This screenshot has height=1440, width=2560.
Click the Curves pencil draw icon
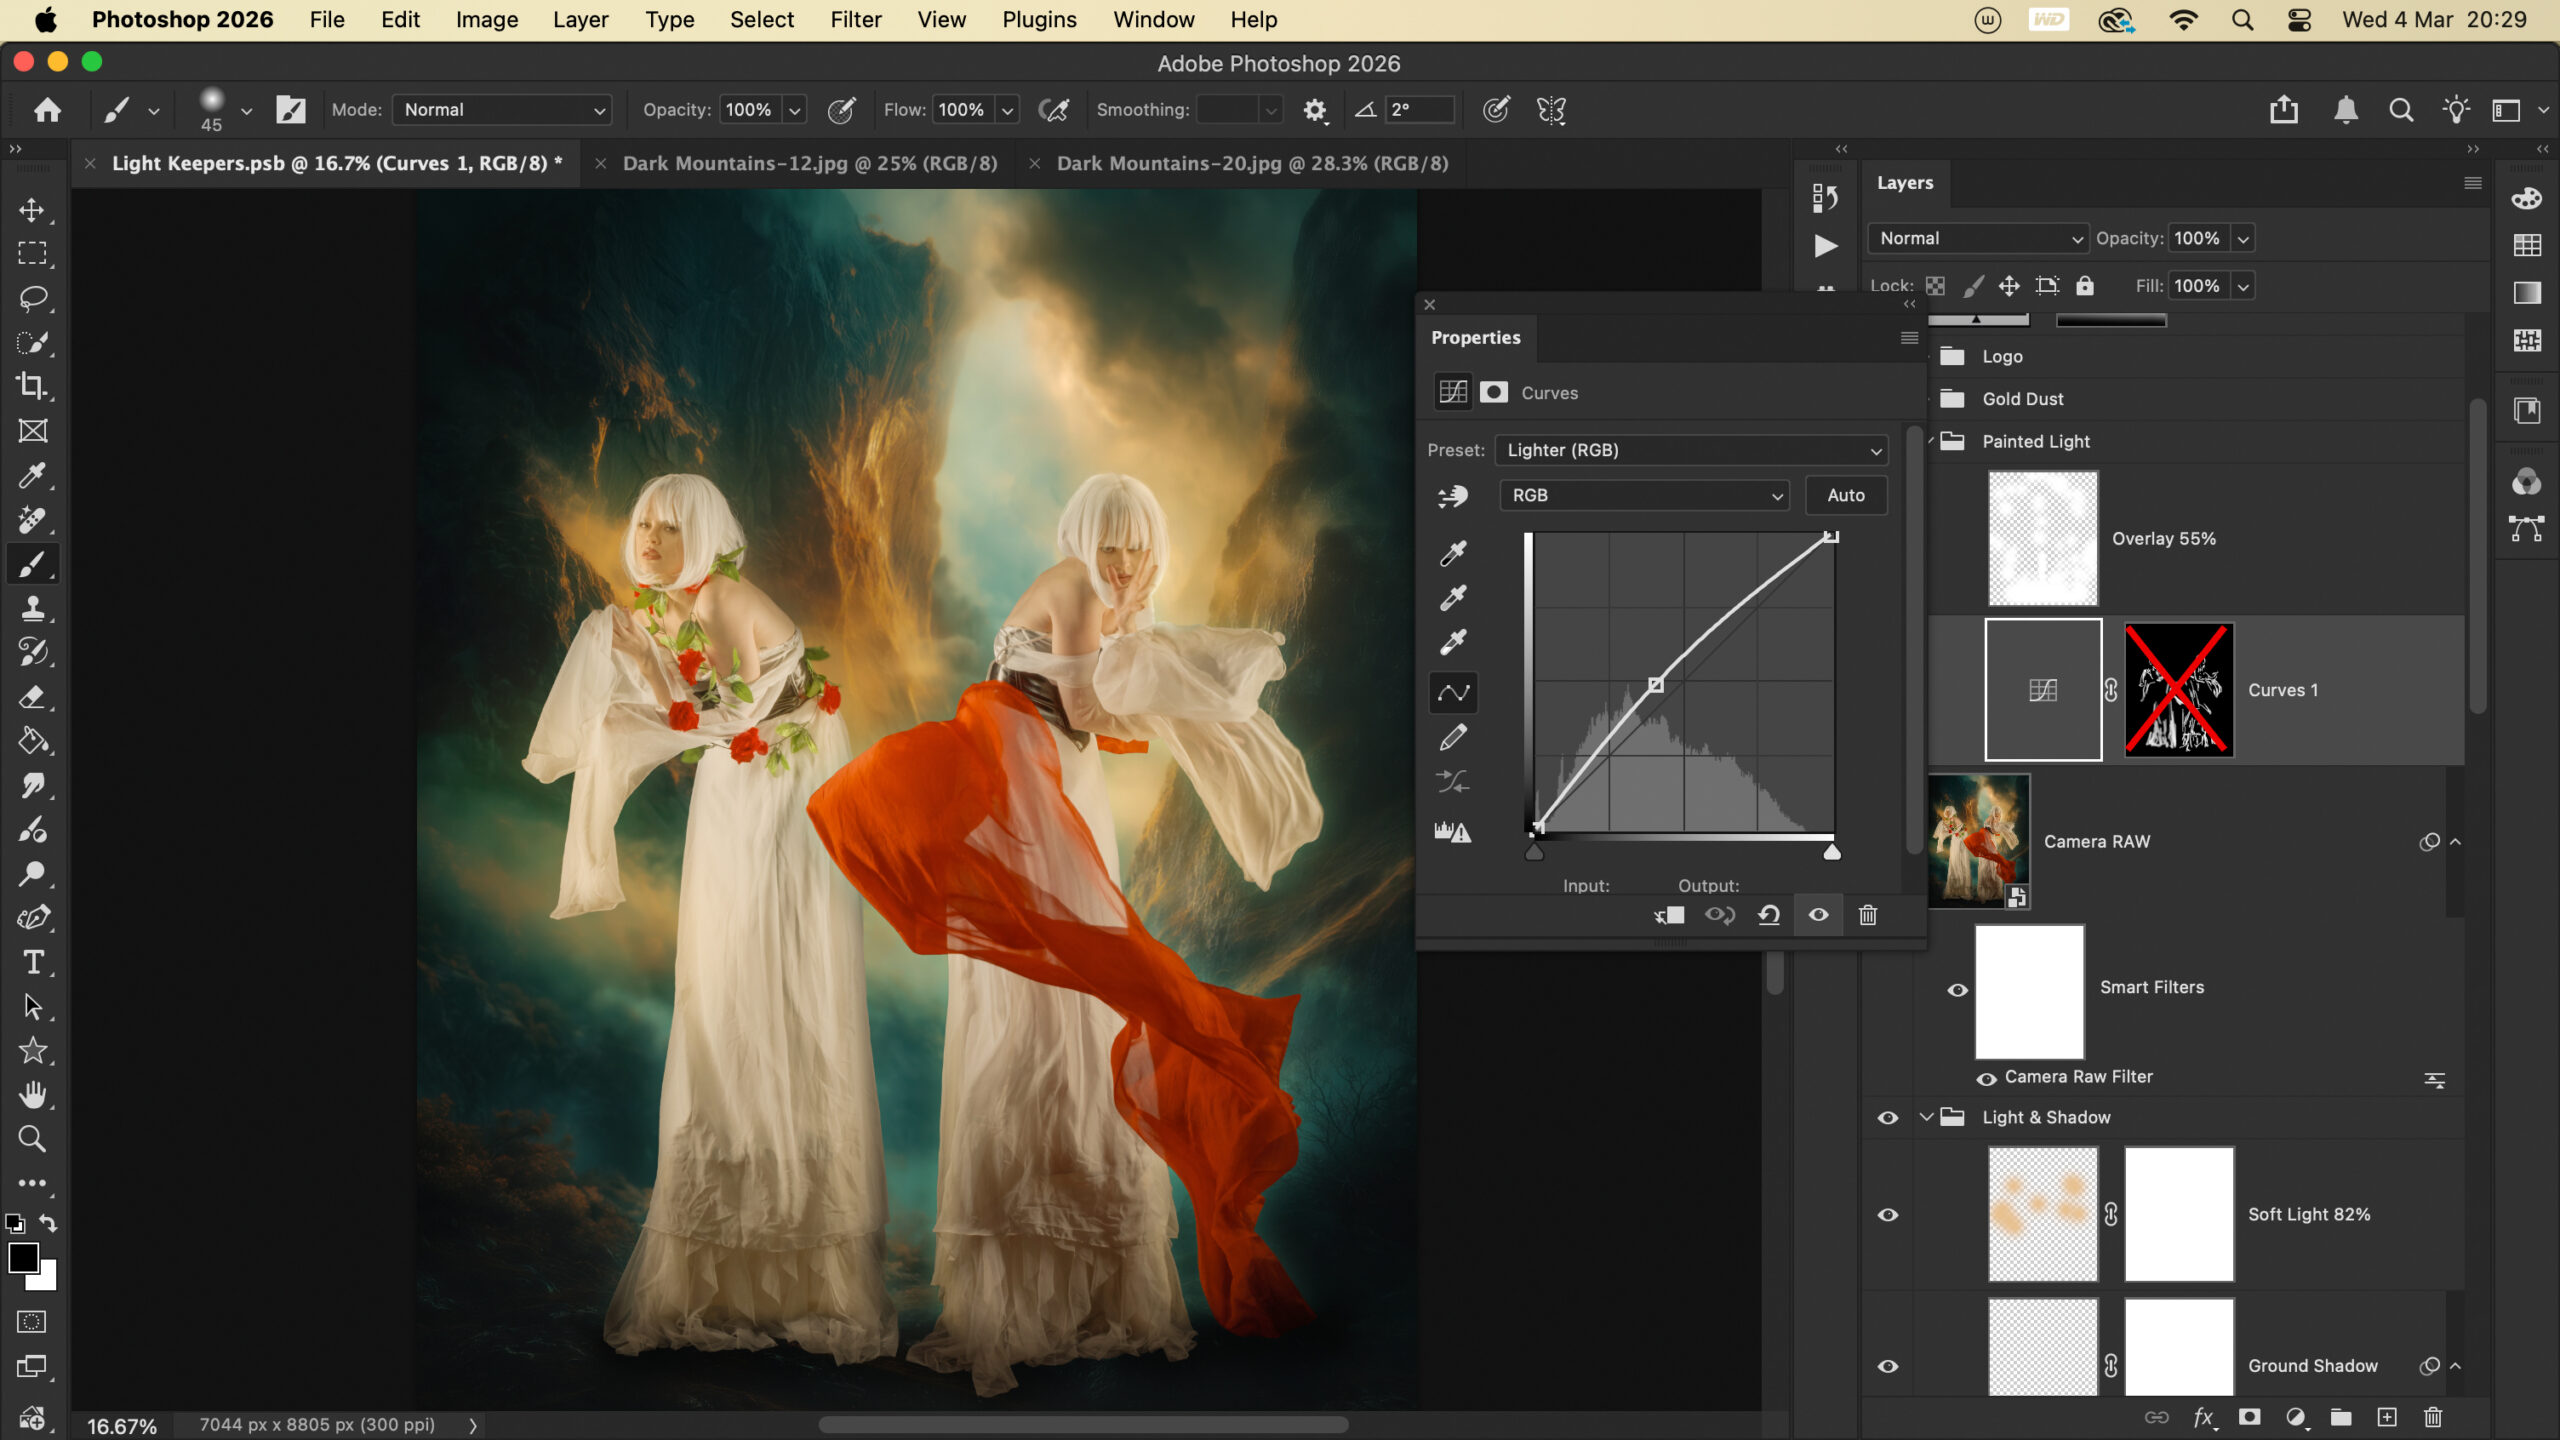point(1453,738)
